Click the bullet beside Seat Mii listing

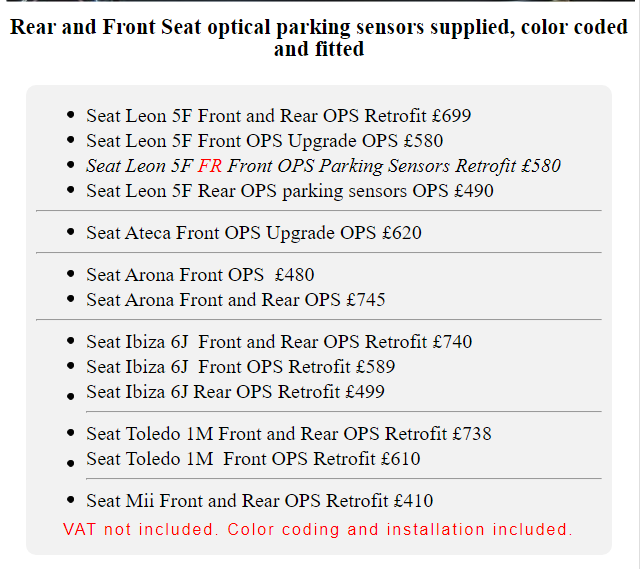69,500
